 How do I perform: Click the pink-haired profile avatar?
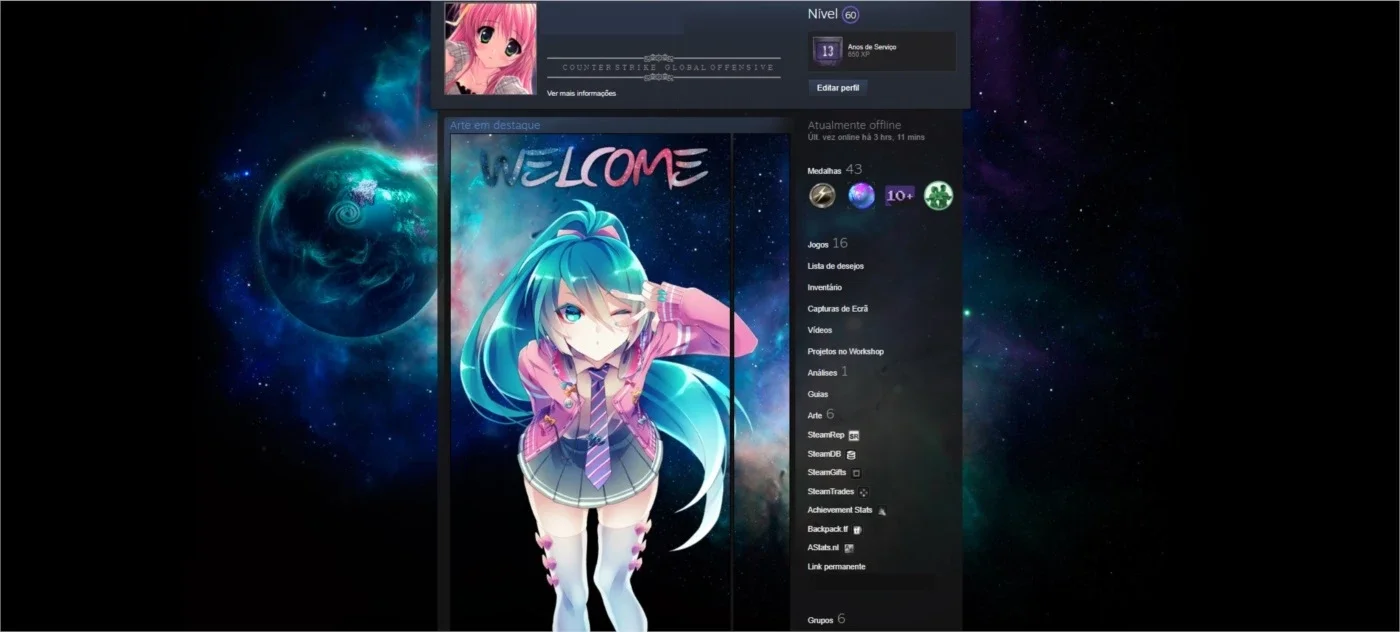(490, 48)
